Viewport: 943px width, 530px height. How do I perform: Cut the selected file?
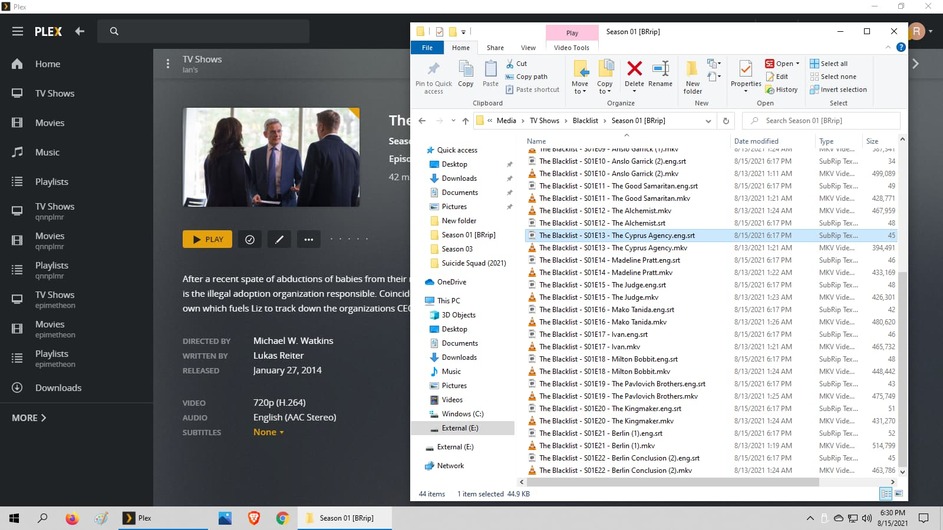point(517,63)
